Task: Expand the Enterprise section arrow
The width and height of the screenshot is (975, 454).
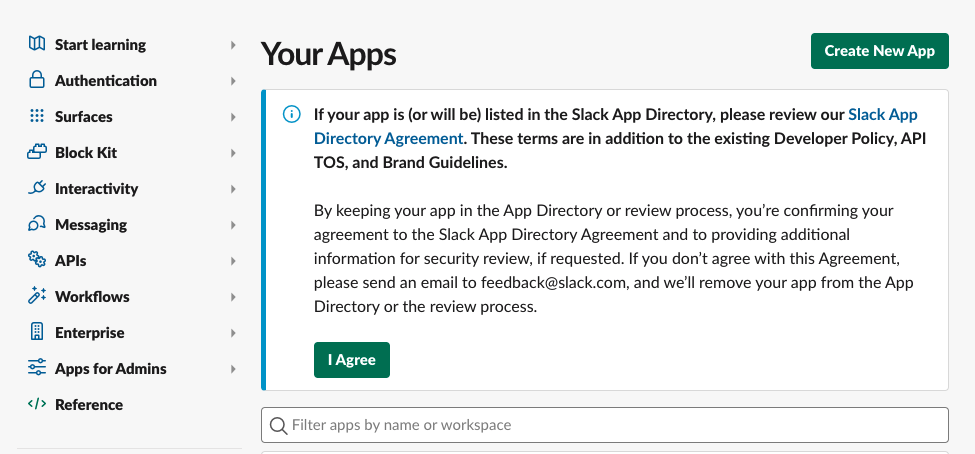Action: coord(233,333)
